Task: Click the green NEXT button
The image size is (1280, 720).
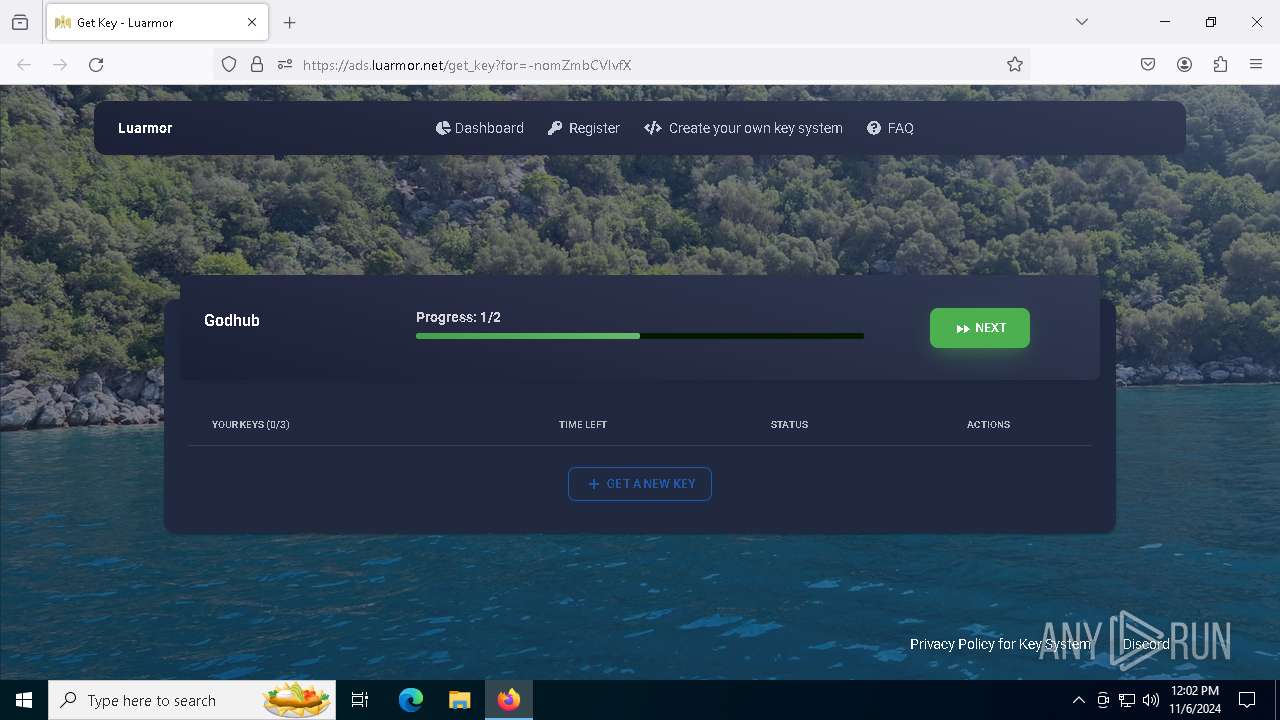Action: pyautogui.click(x=980, y=328)
